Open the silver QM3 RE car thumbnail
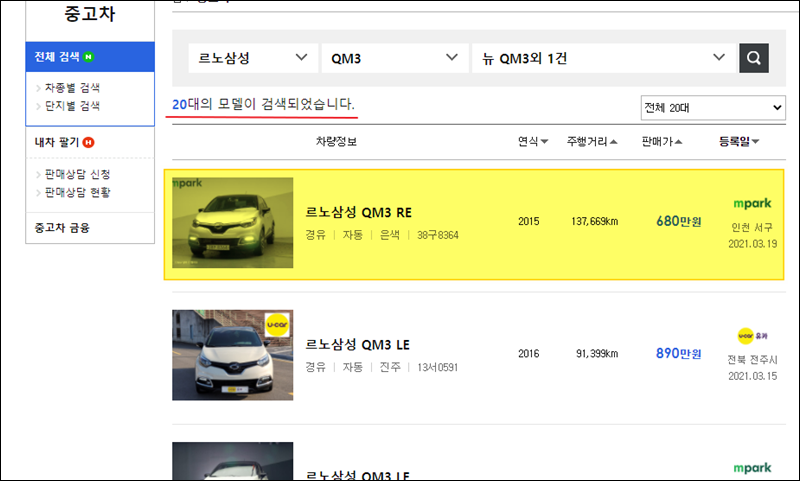Viewport: 800px width, 481px height. [233, 222]
